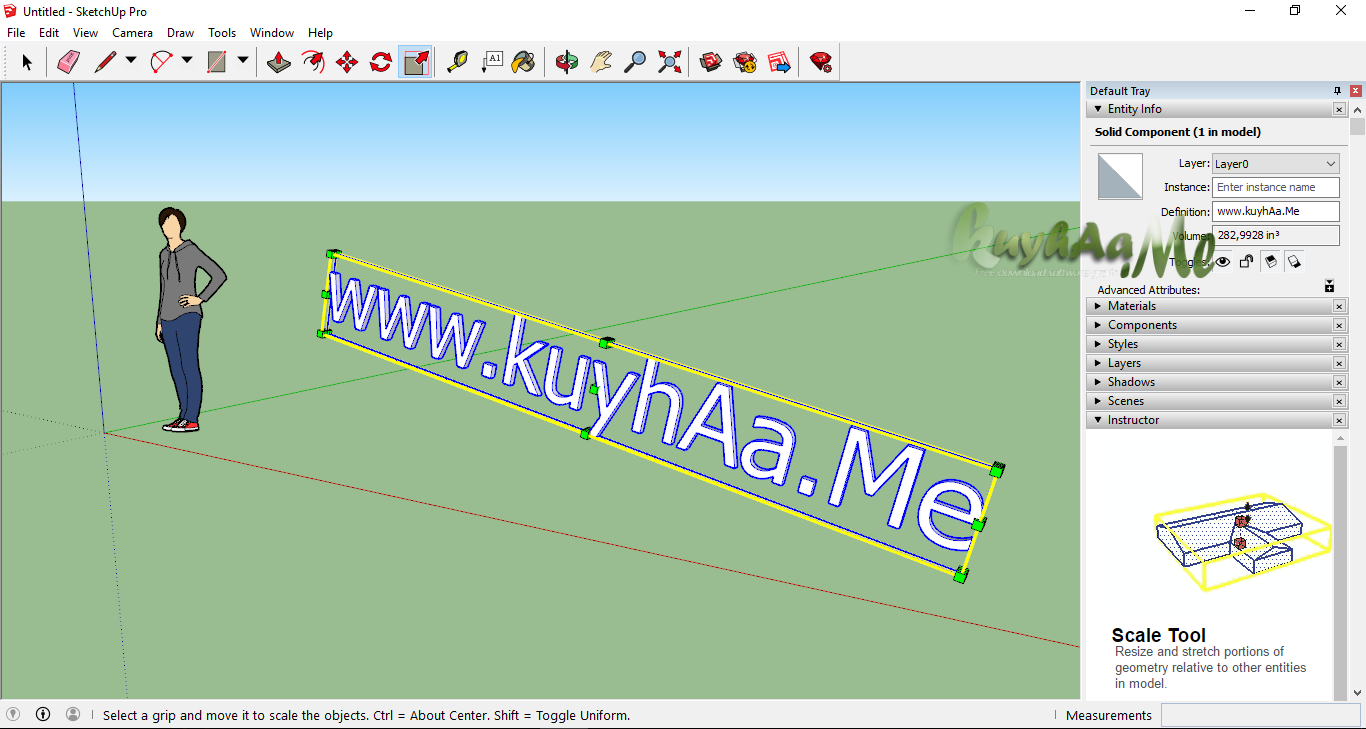Click the Definition name field
1366x729 pixels.
pyautogui.click(x=1275, y=211)
